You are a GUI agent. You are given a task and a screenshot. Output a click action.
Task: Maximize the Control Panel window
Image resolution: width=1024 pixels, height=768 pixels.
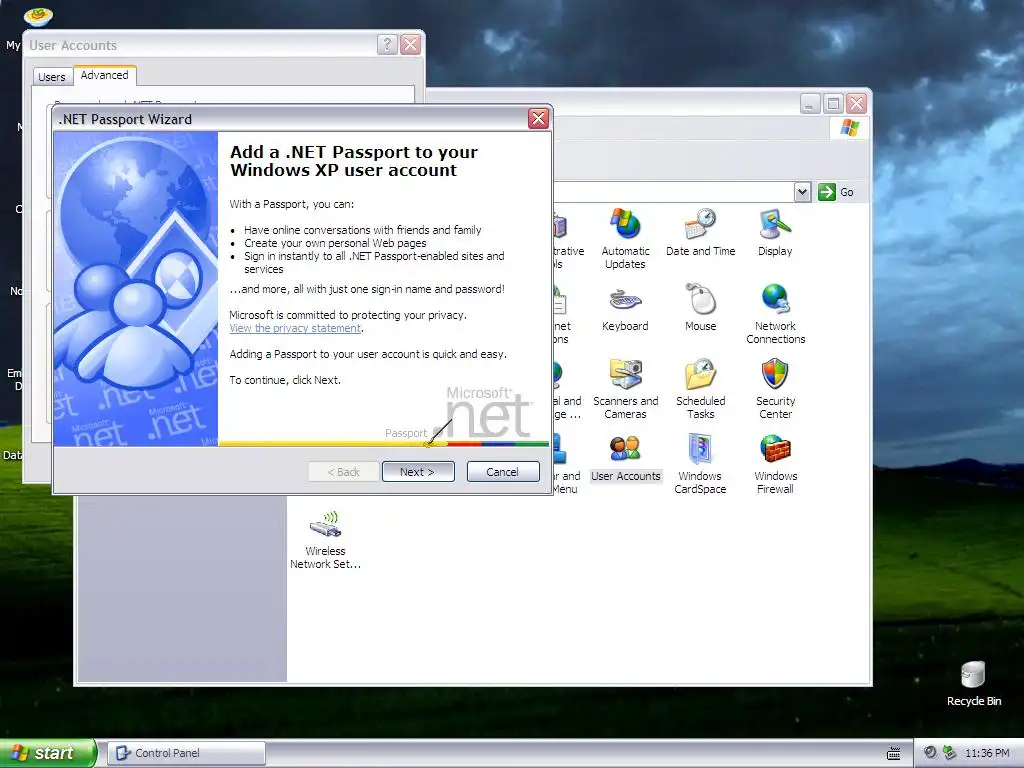pyautogui.click(x=833, y=103)
